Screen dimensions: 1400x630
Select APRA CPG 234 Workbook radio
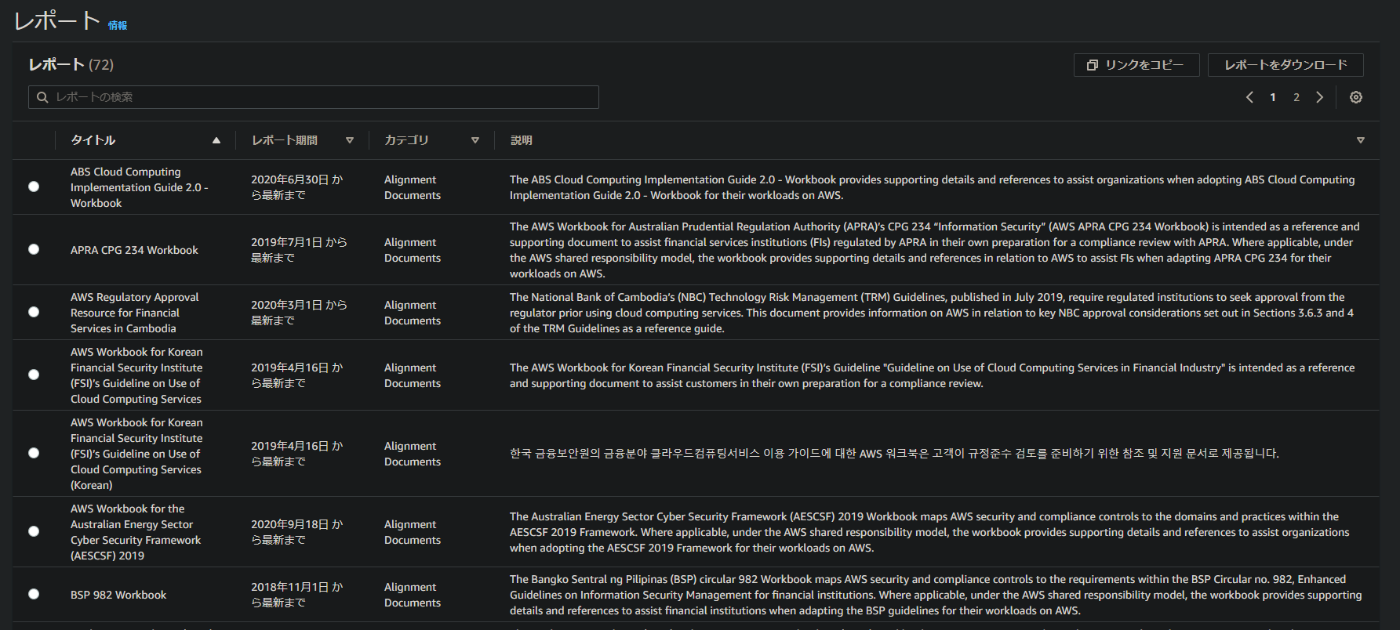[34, 249]
